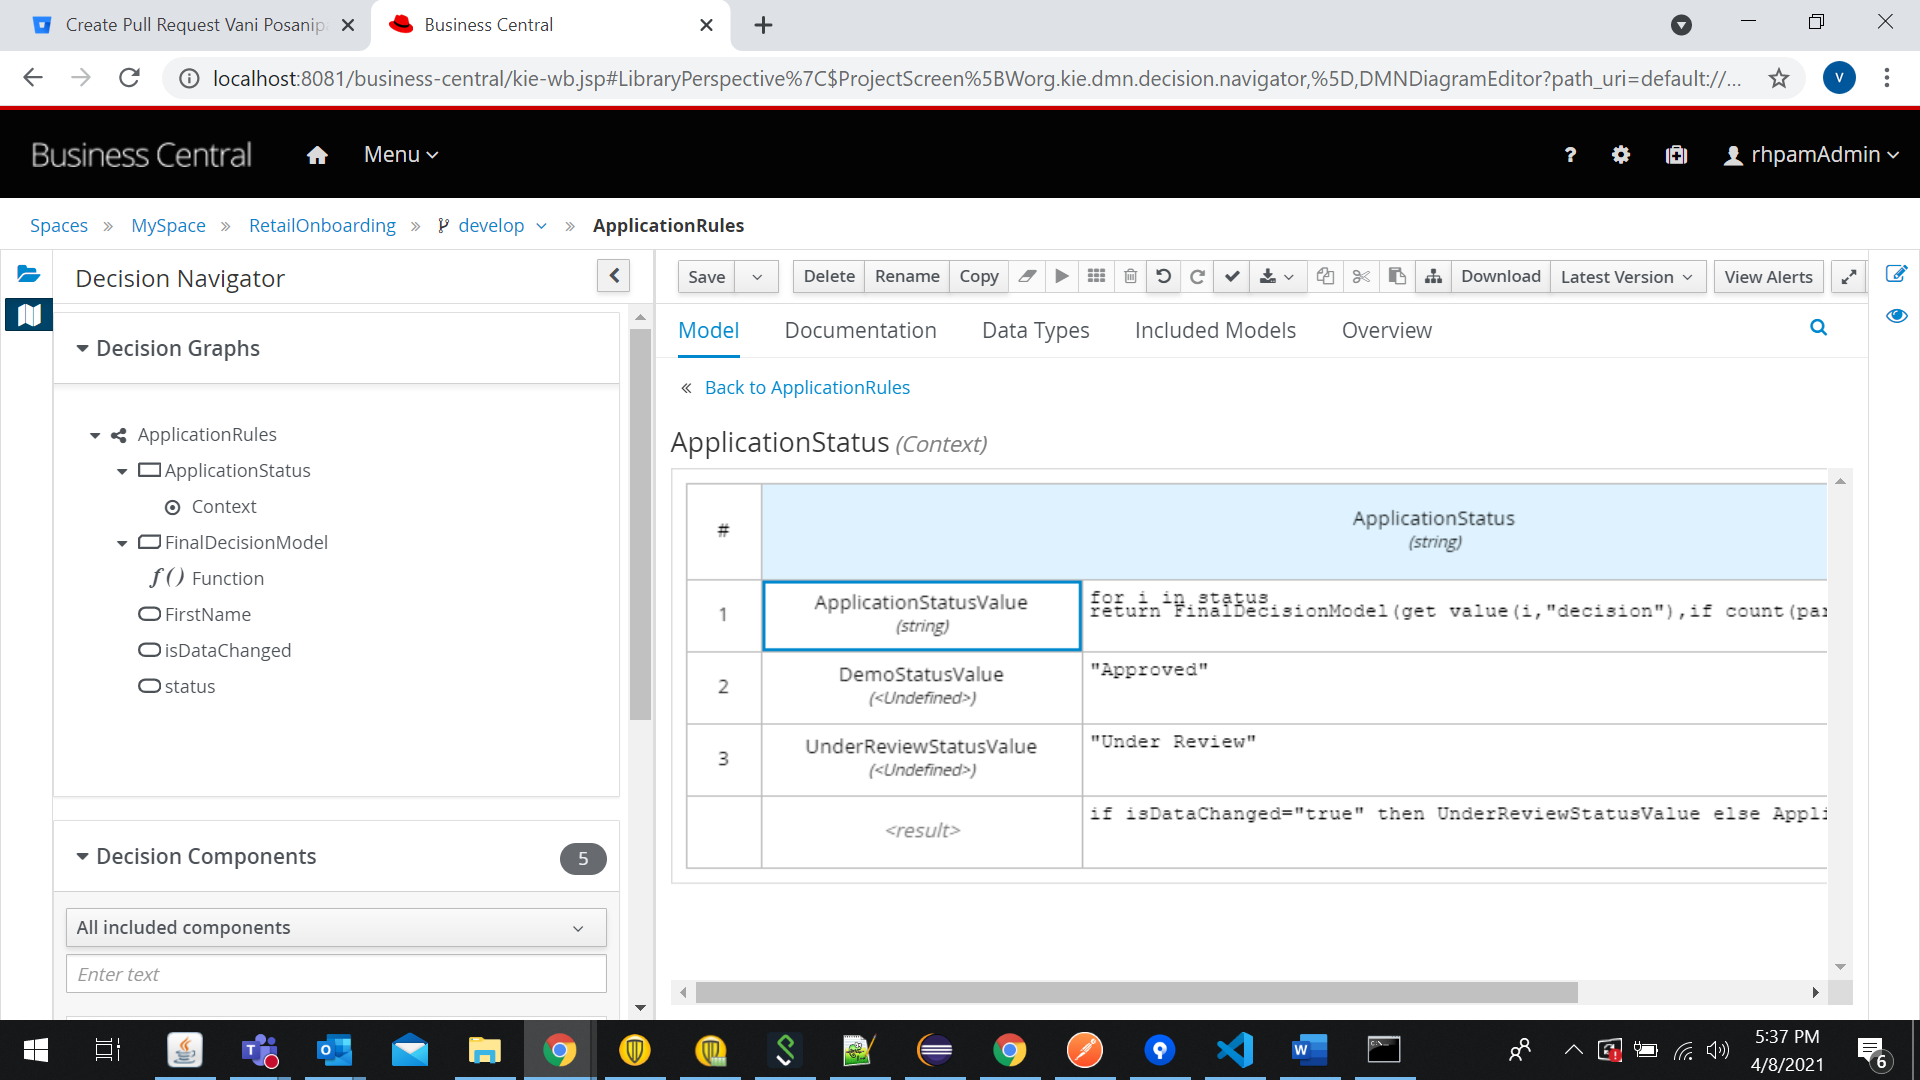The height and width of the screenshot is (1080, 1920).
Task: Toggle the eye preview icon on the right sidebar
Action: (1896, 316)
